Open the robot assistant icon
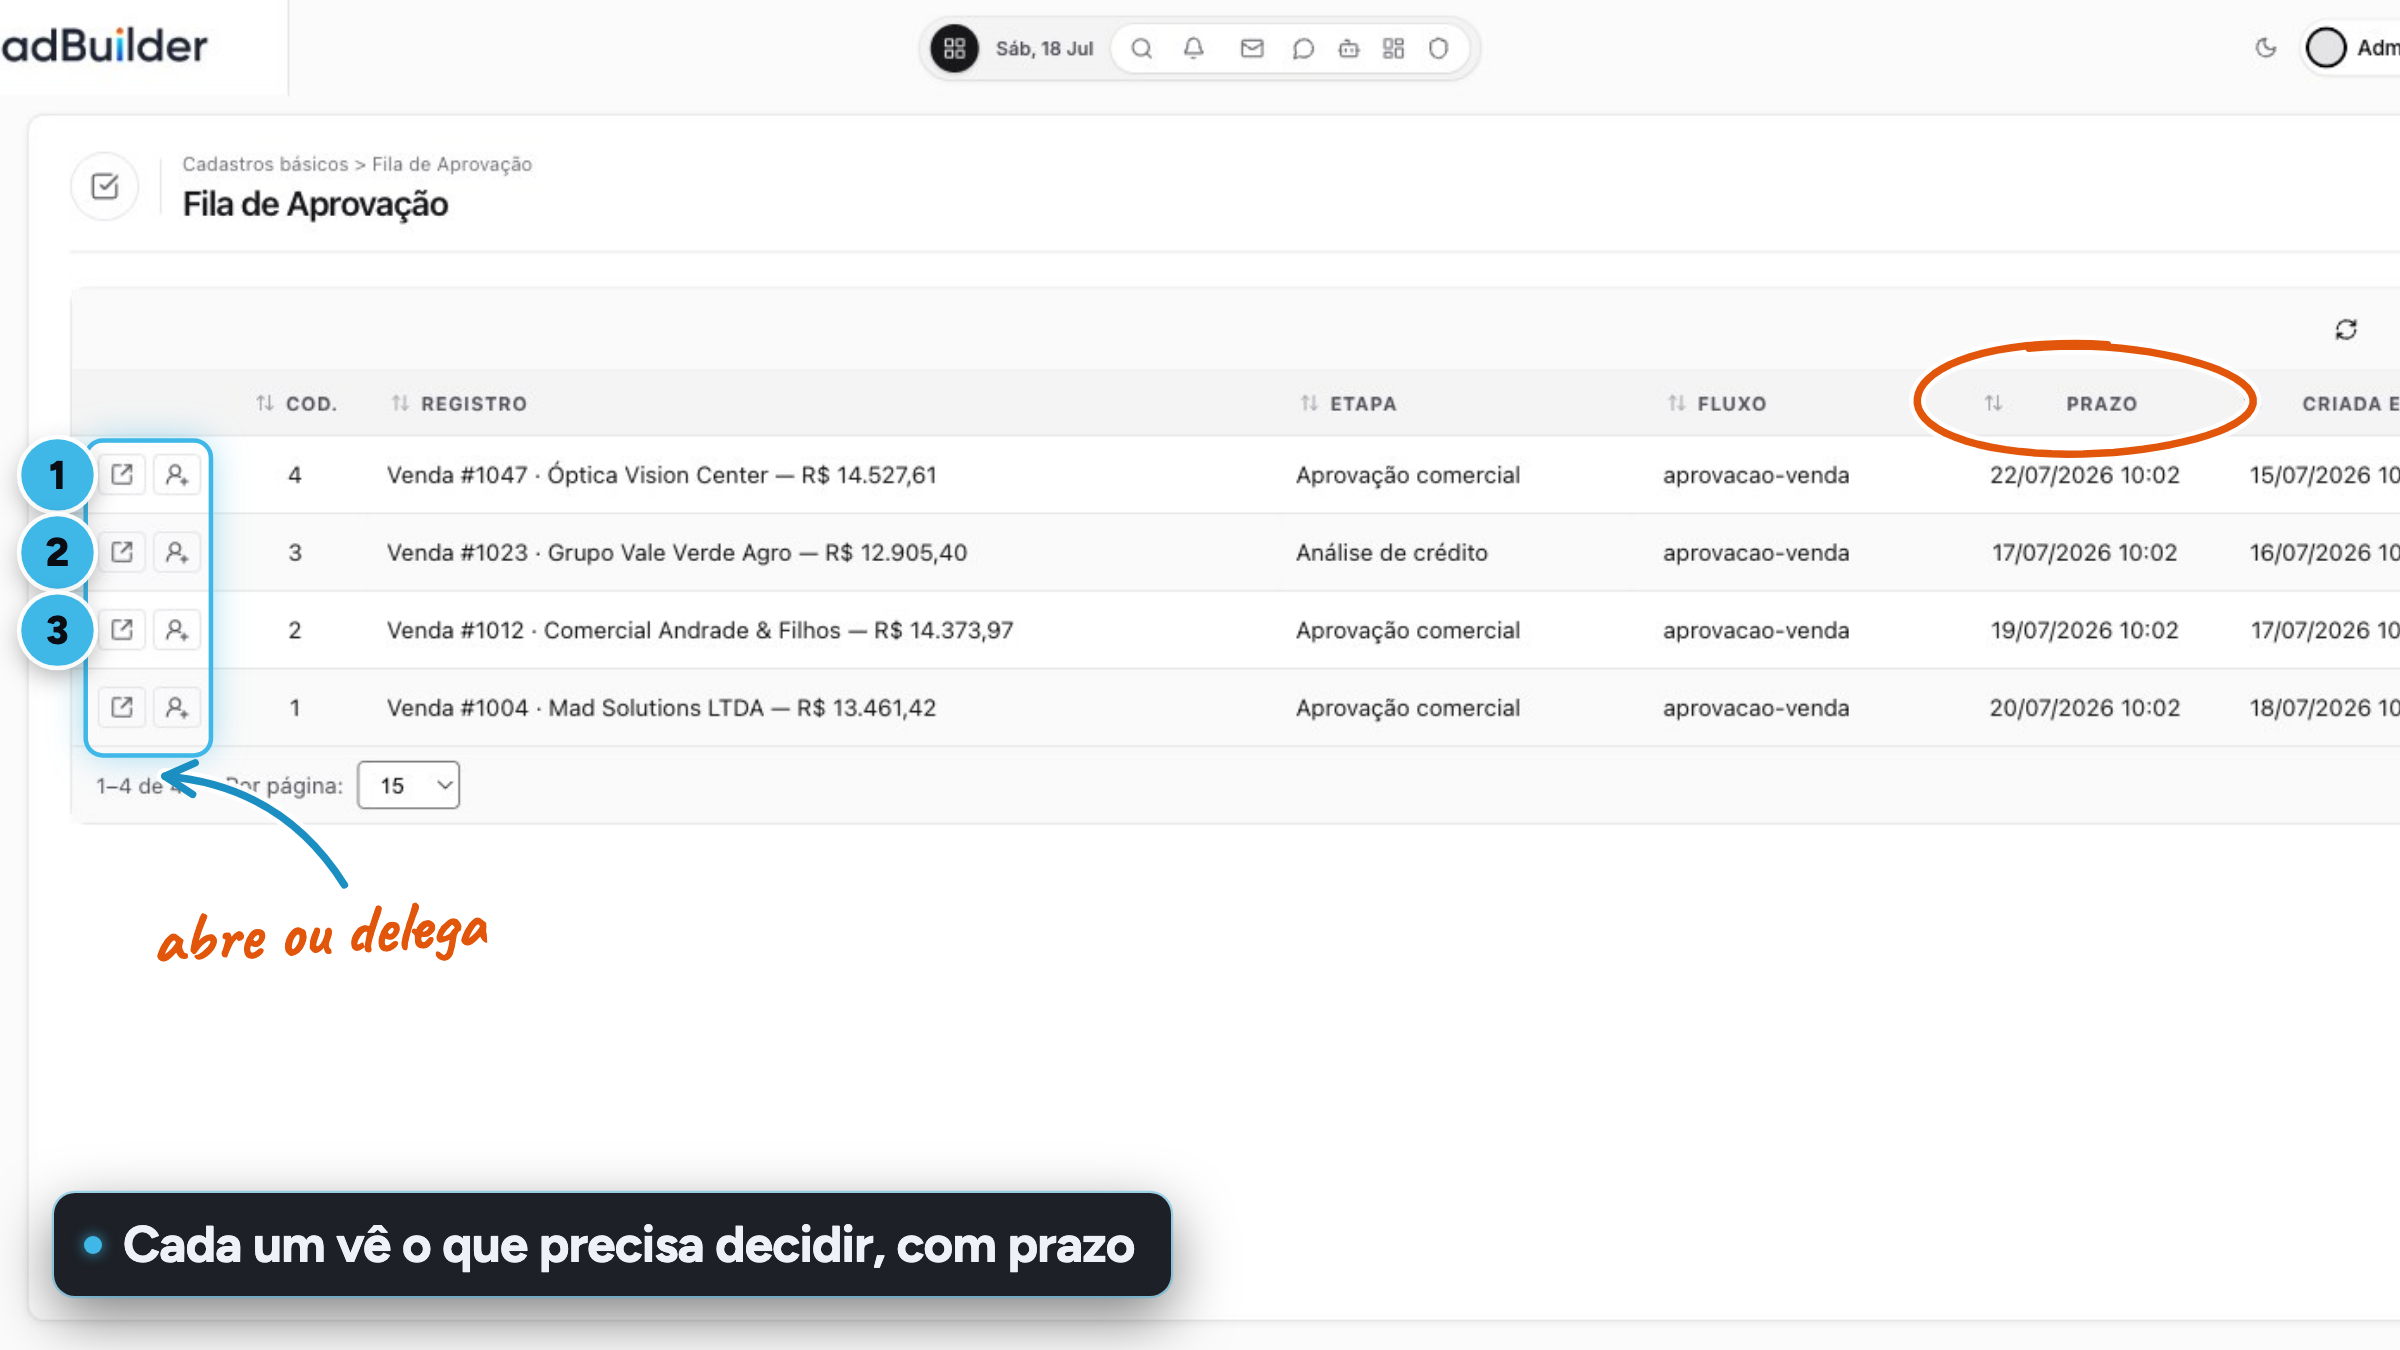Image resolution: width=2400 pixels, height=1350 pixels. point(1348,48)
